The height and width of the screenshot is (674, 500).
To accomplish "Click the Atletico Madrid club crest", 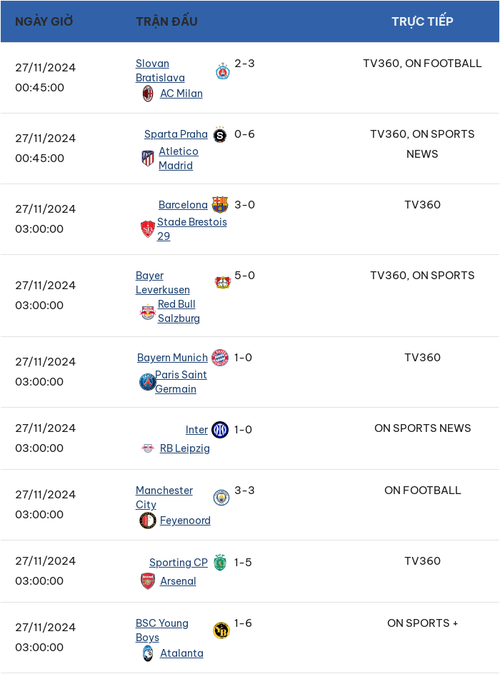I will [148, 158].
